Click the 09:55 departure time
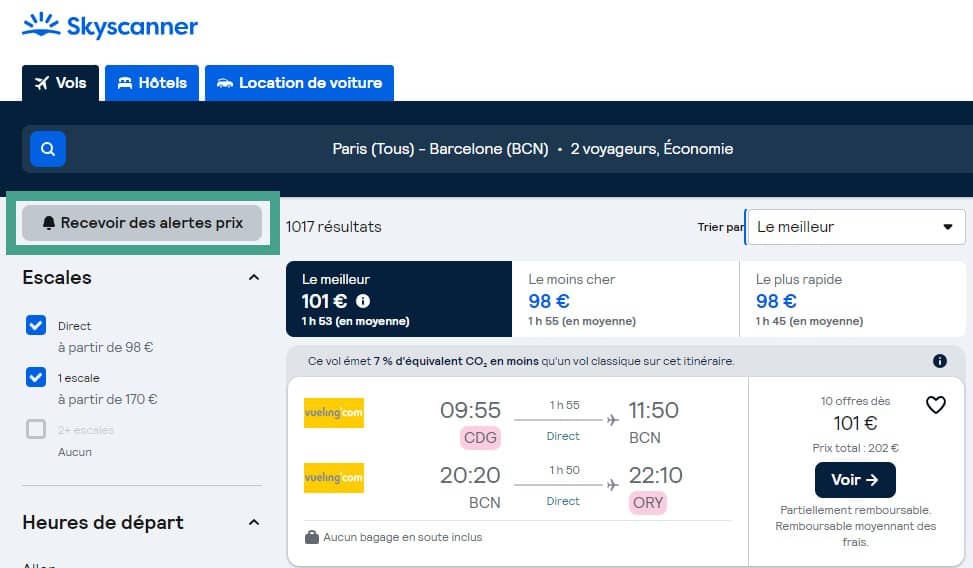The image size is (973, 568). point(470,410)
